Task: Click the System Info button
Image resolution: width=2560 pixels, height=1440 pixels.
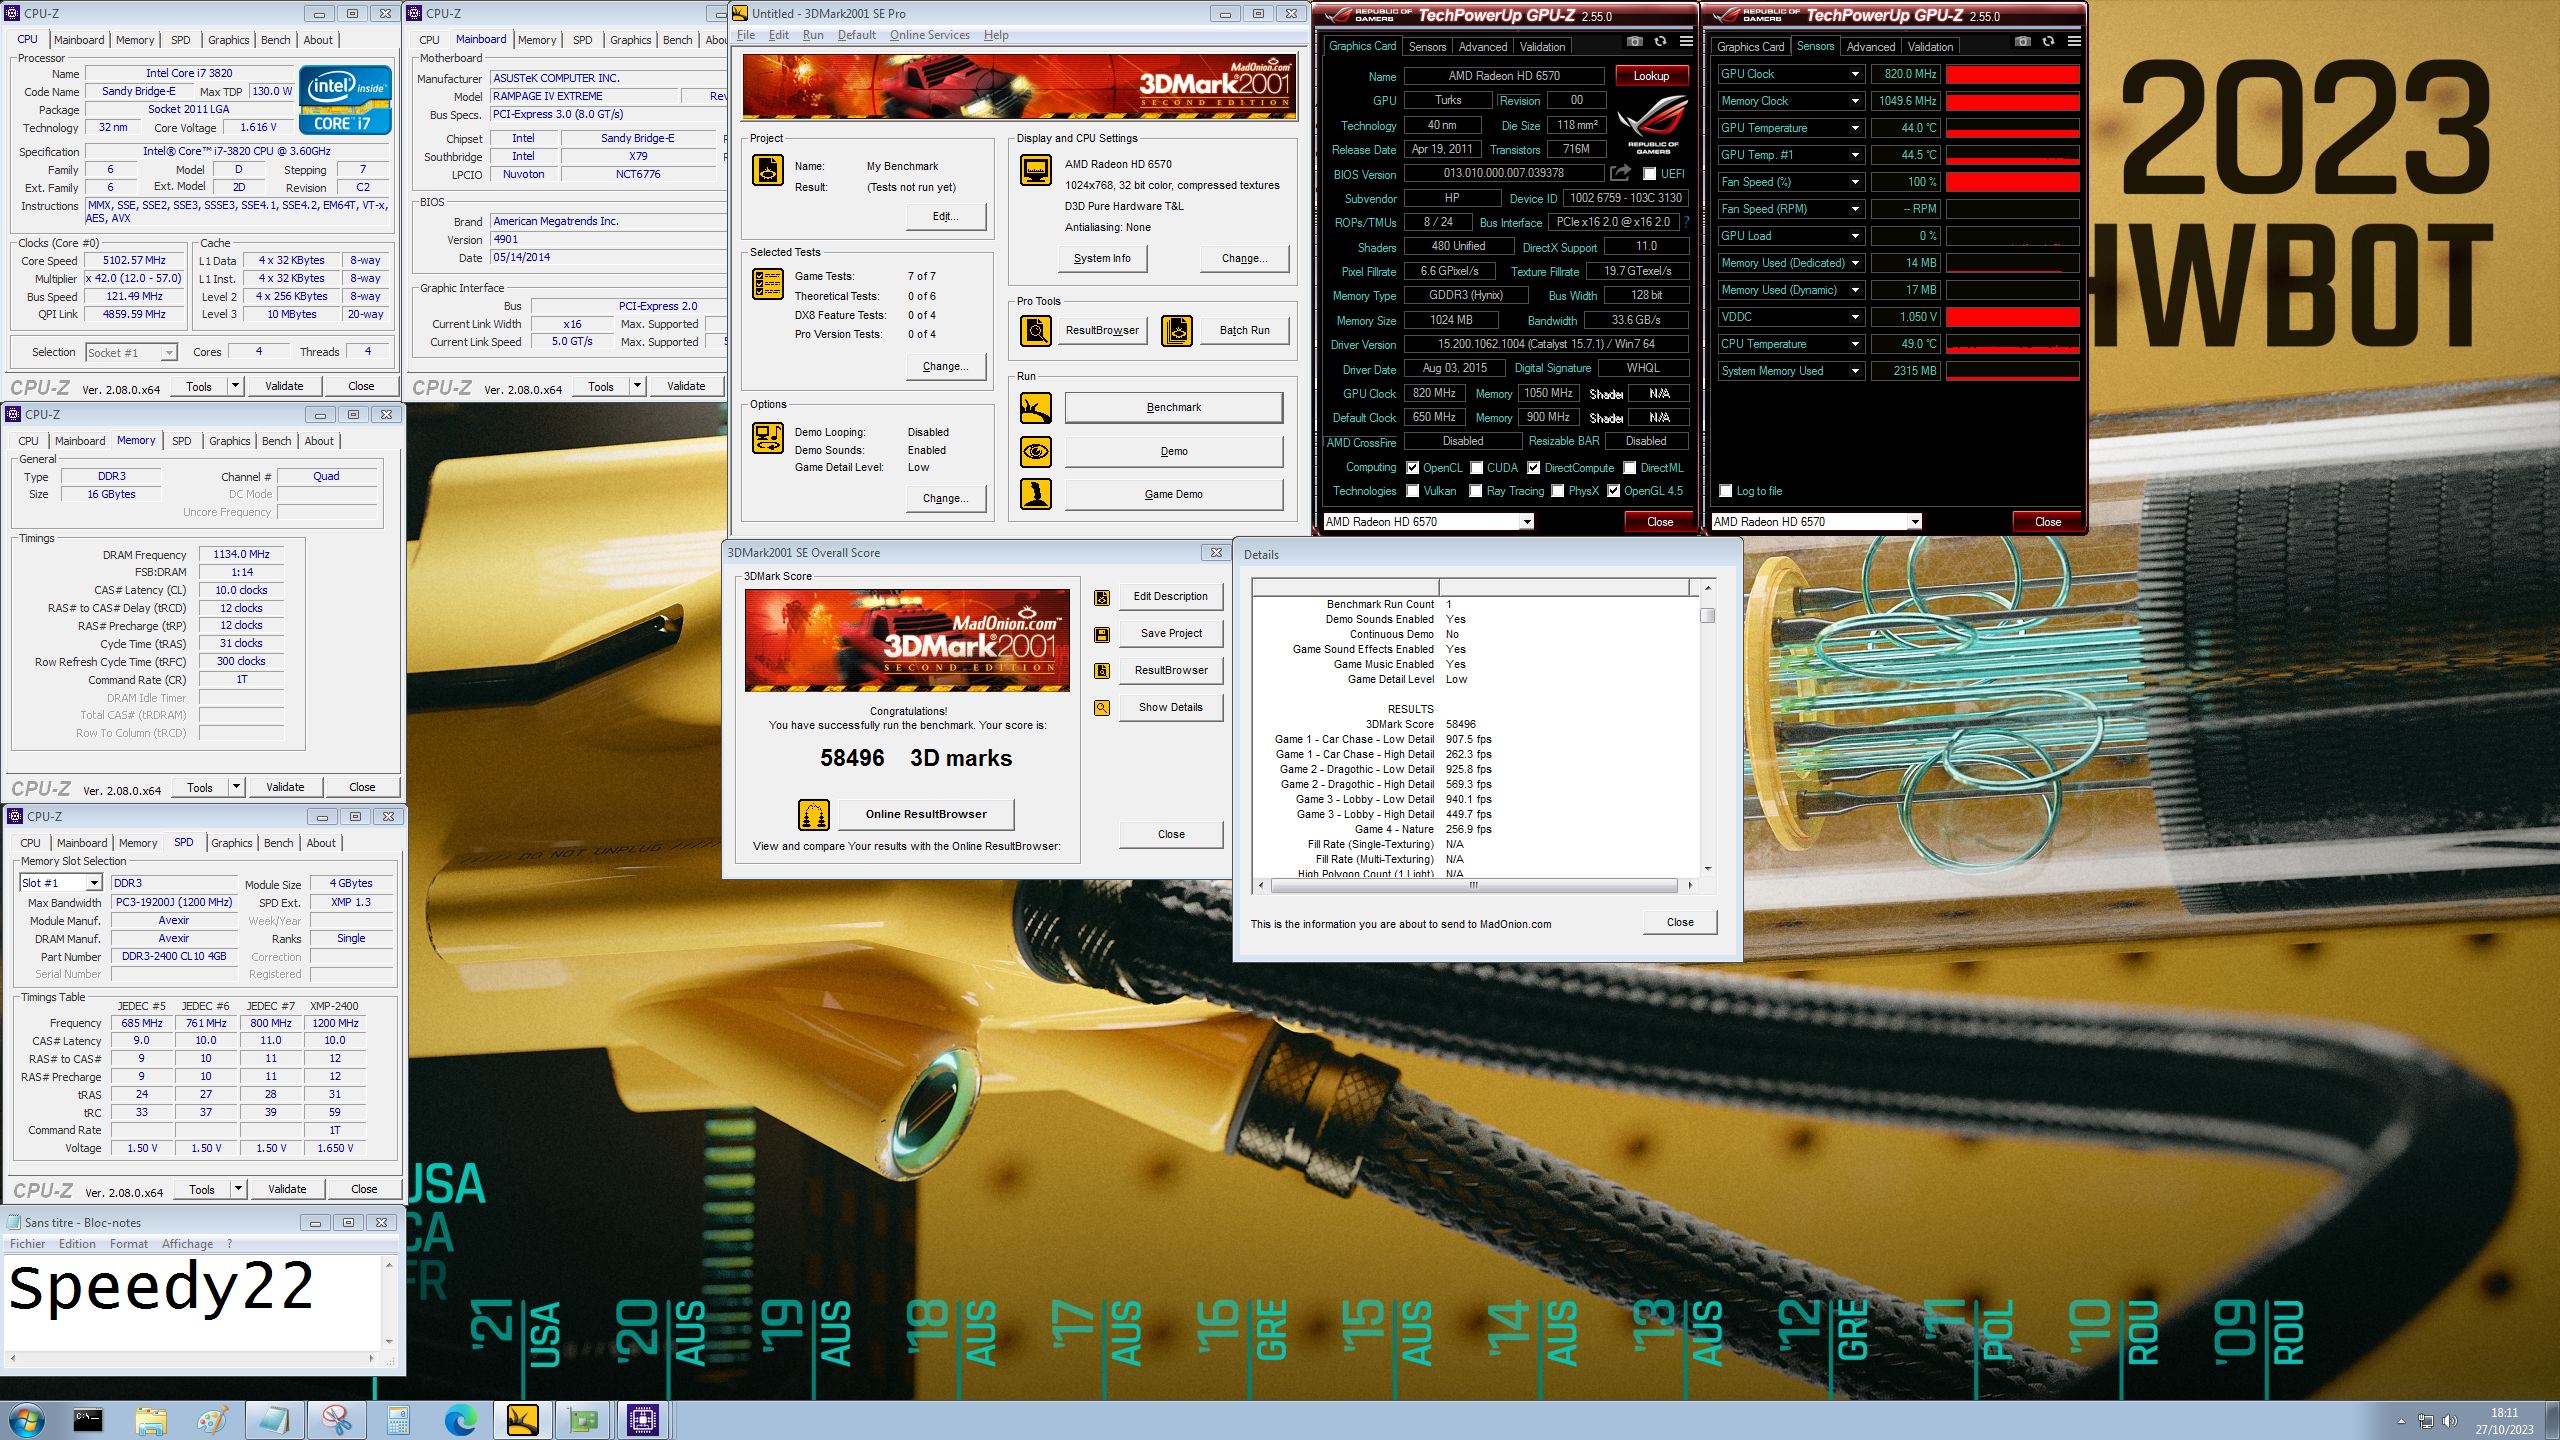Action: click(x=1102, y=259)
